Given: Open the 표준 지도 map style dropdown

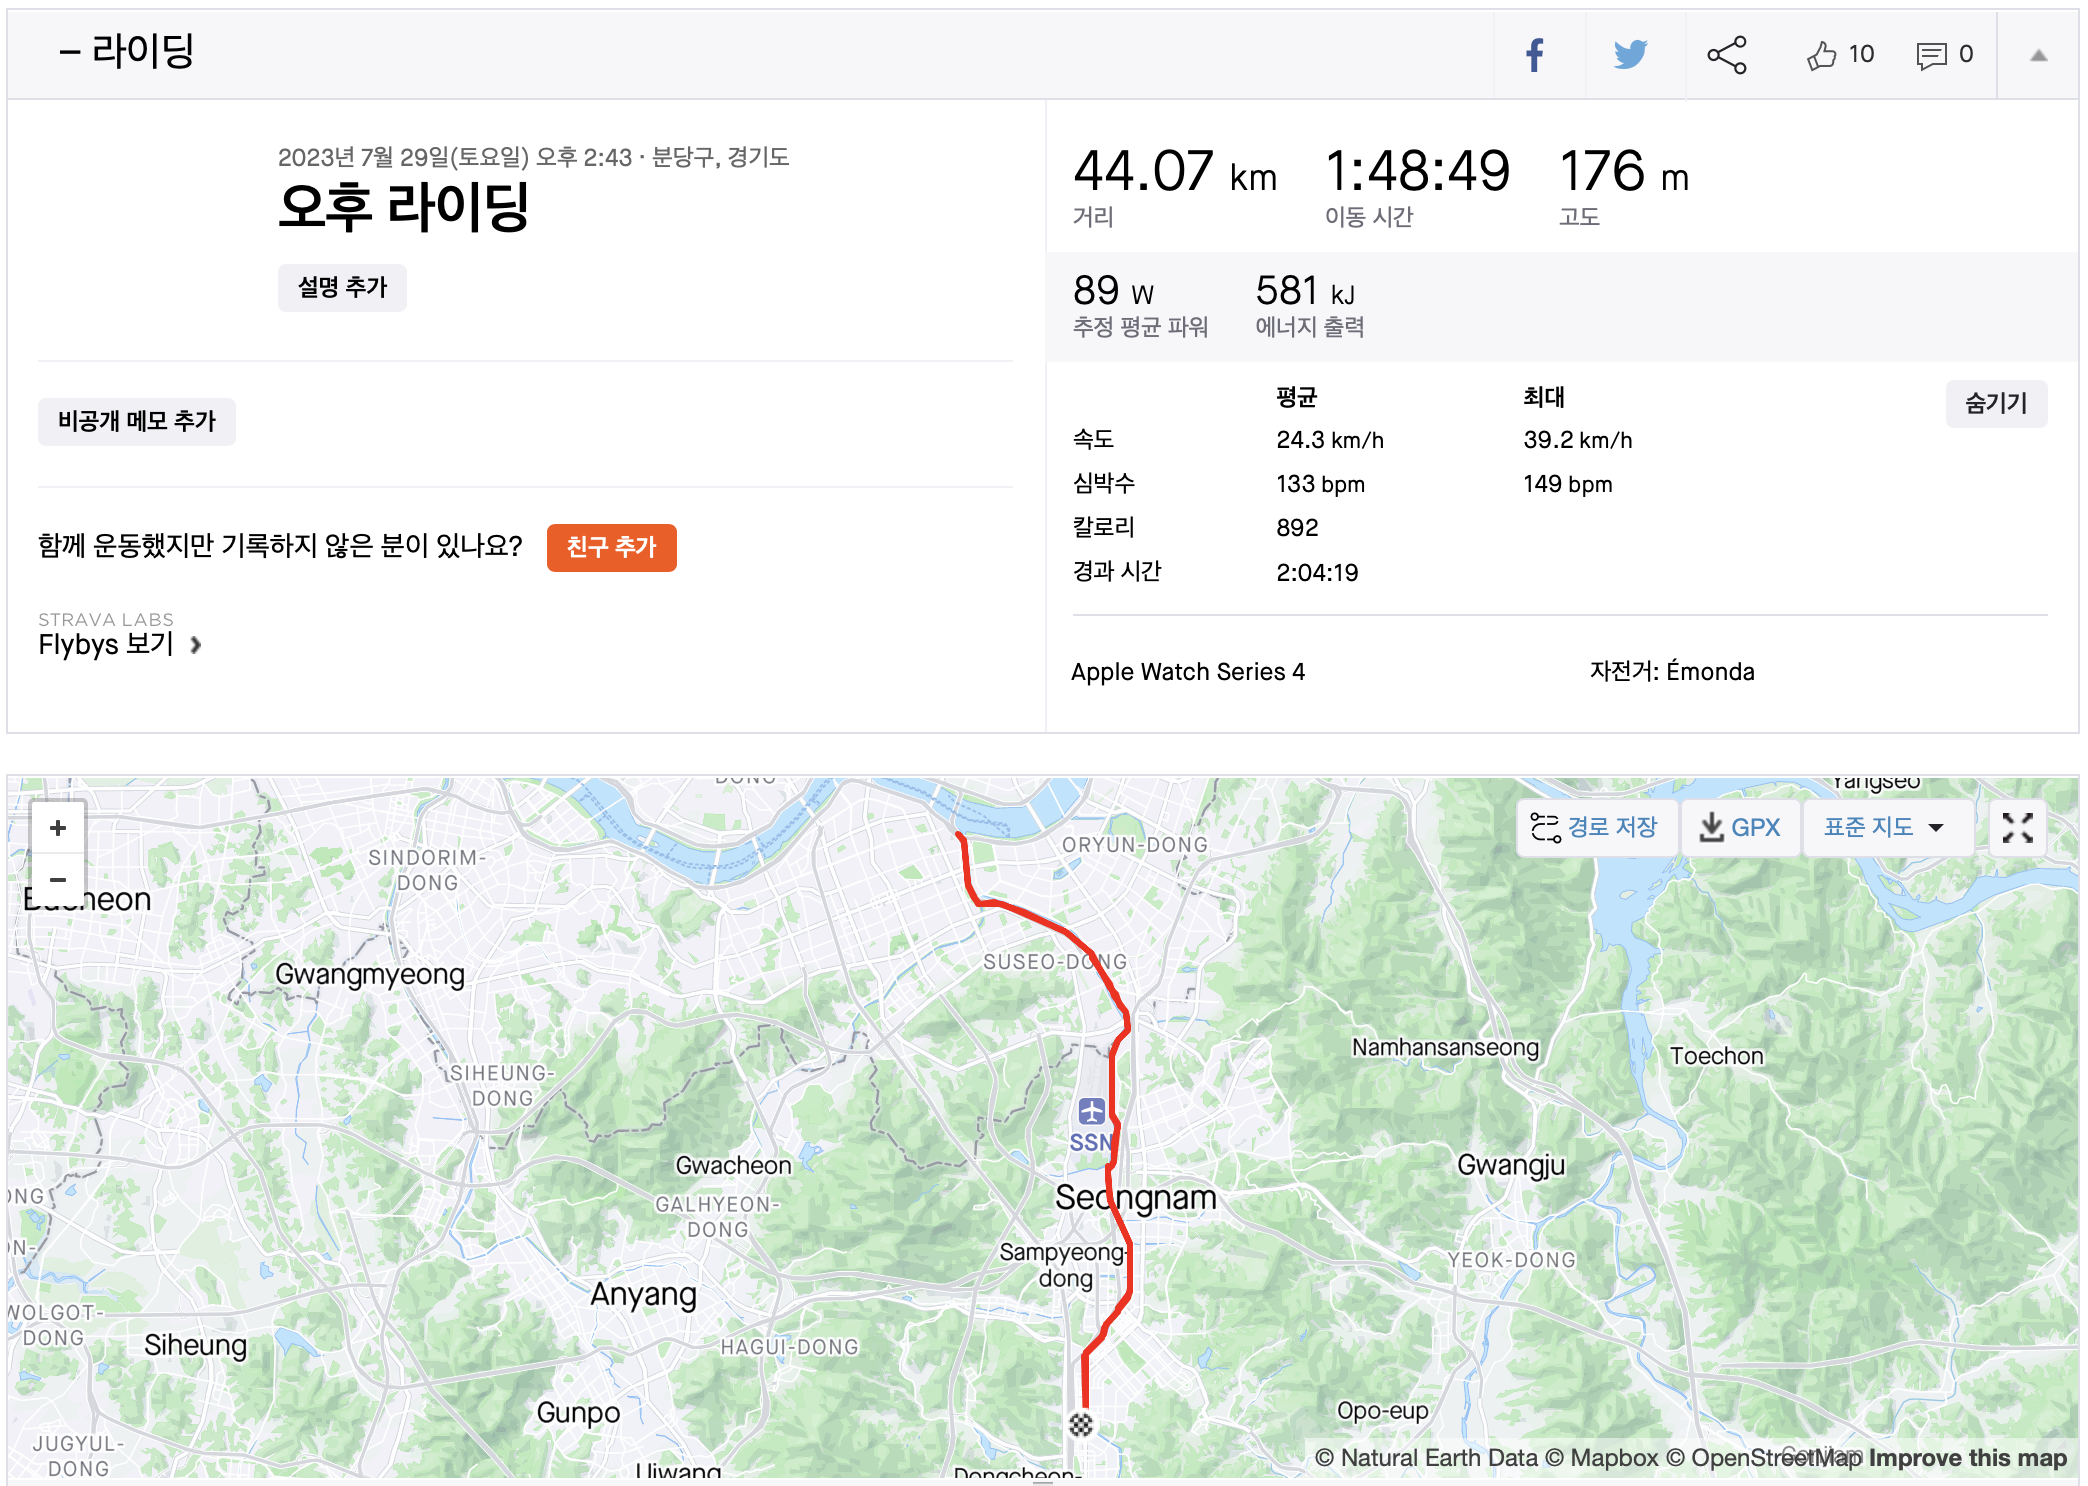Looking at the screenshot, I should pos(1884,828).
